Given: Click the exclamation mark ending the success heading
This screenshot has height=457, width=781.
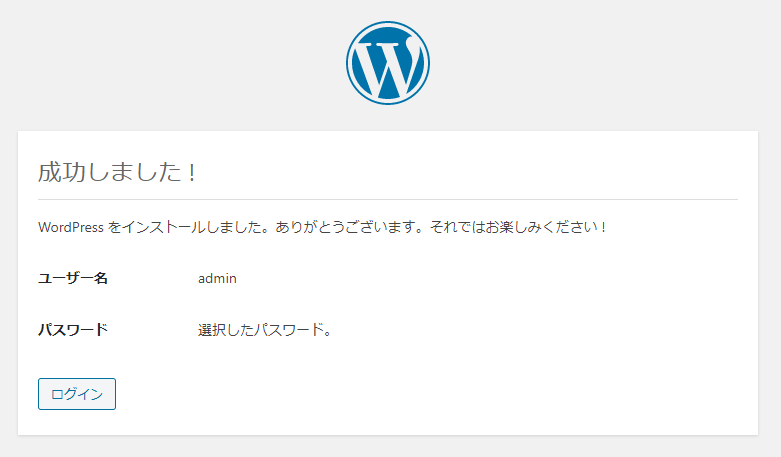Looking at the screenshot, I should pos(191,171).
